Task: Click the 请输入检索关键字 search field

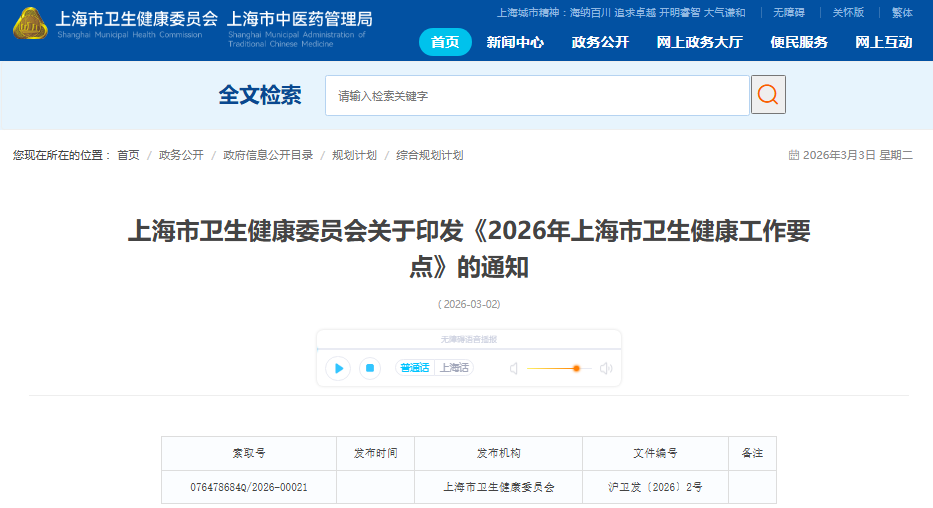Action: coord(537,95)
